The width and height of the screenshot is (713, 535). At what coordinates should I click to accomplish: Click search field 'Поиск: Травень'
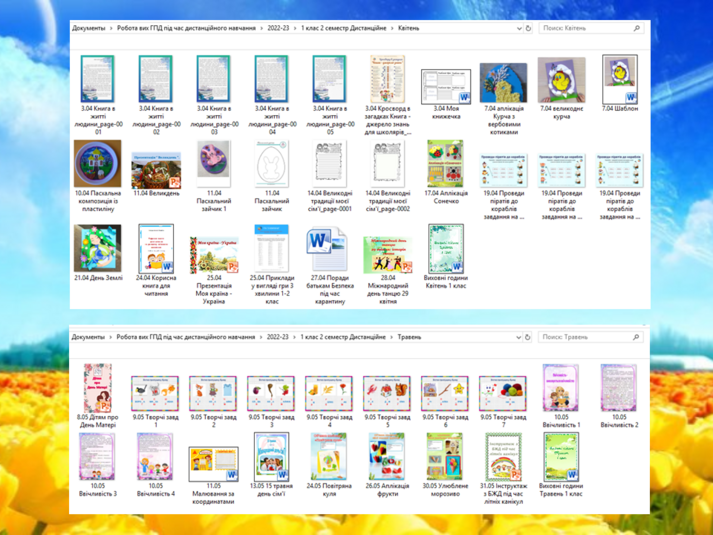point(591,337)
